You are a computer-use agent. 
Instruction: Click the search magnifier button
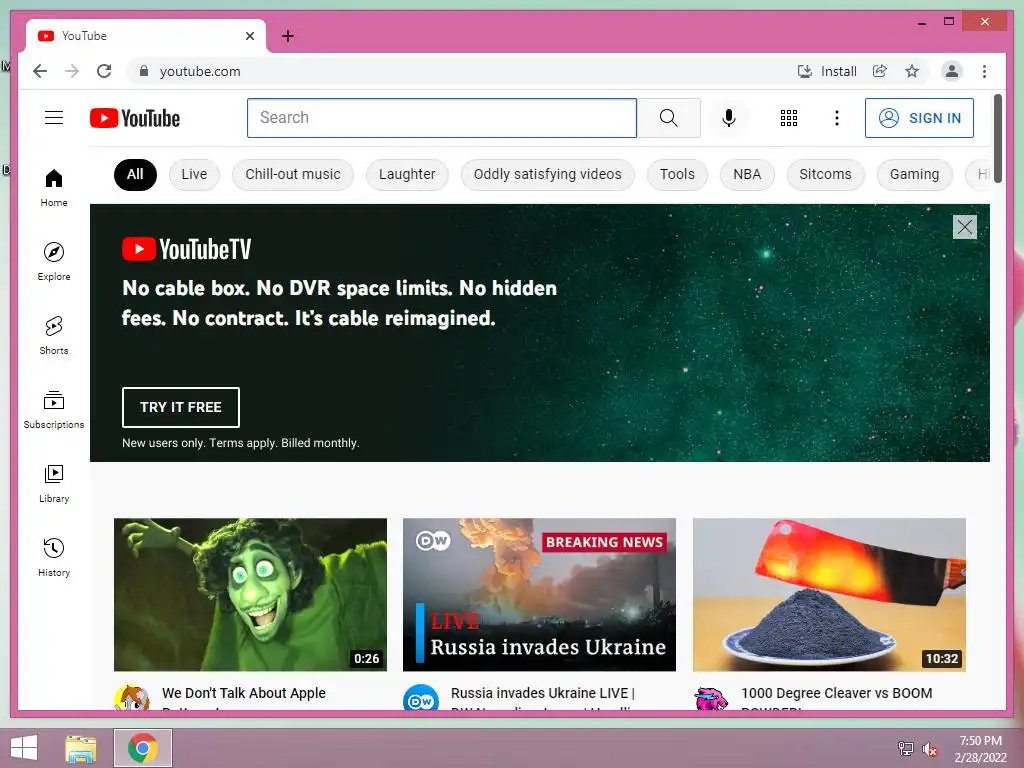coord(668,118)
